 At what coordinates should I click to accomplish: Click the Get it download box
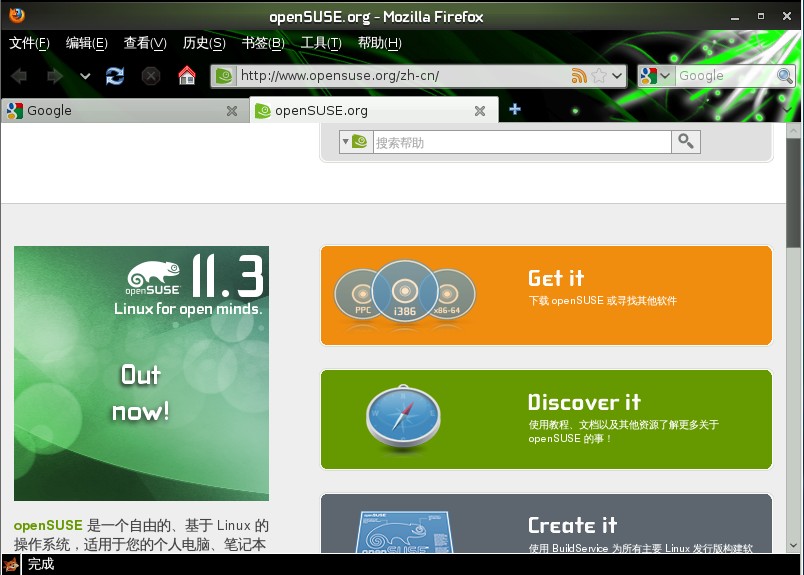546,295
